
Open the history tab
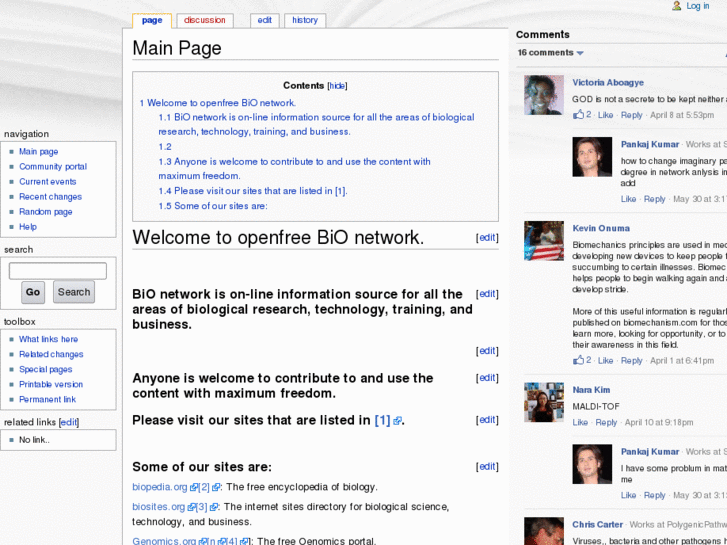point(305,20)
